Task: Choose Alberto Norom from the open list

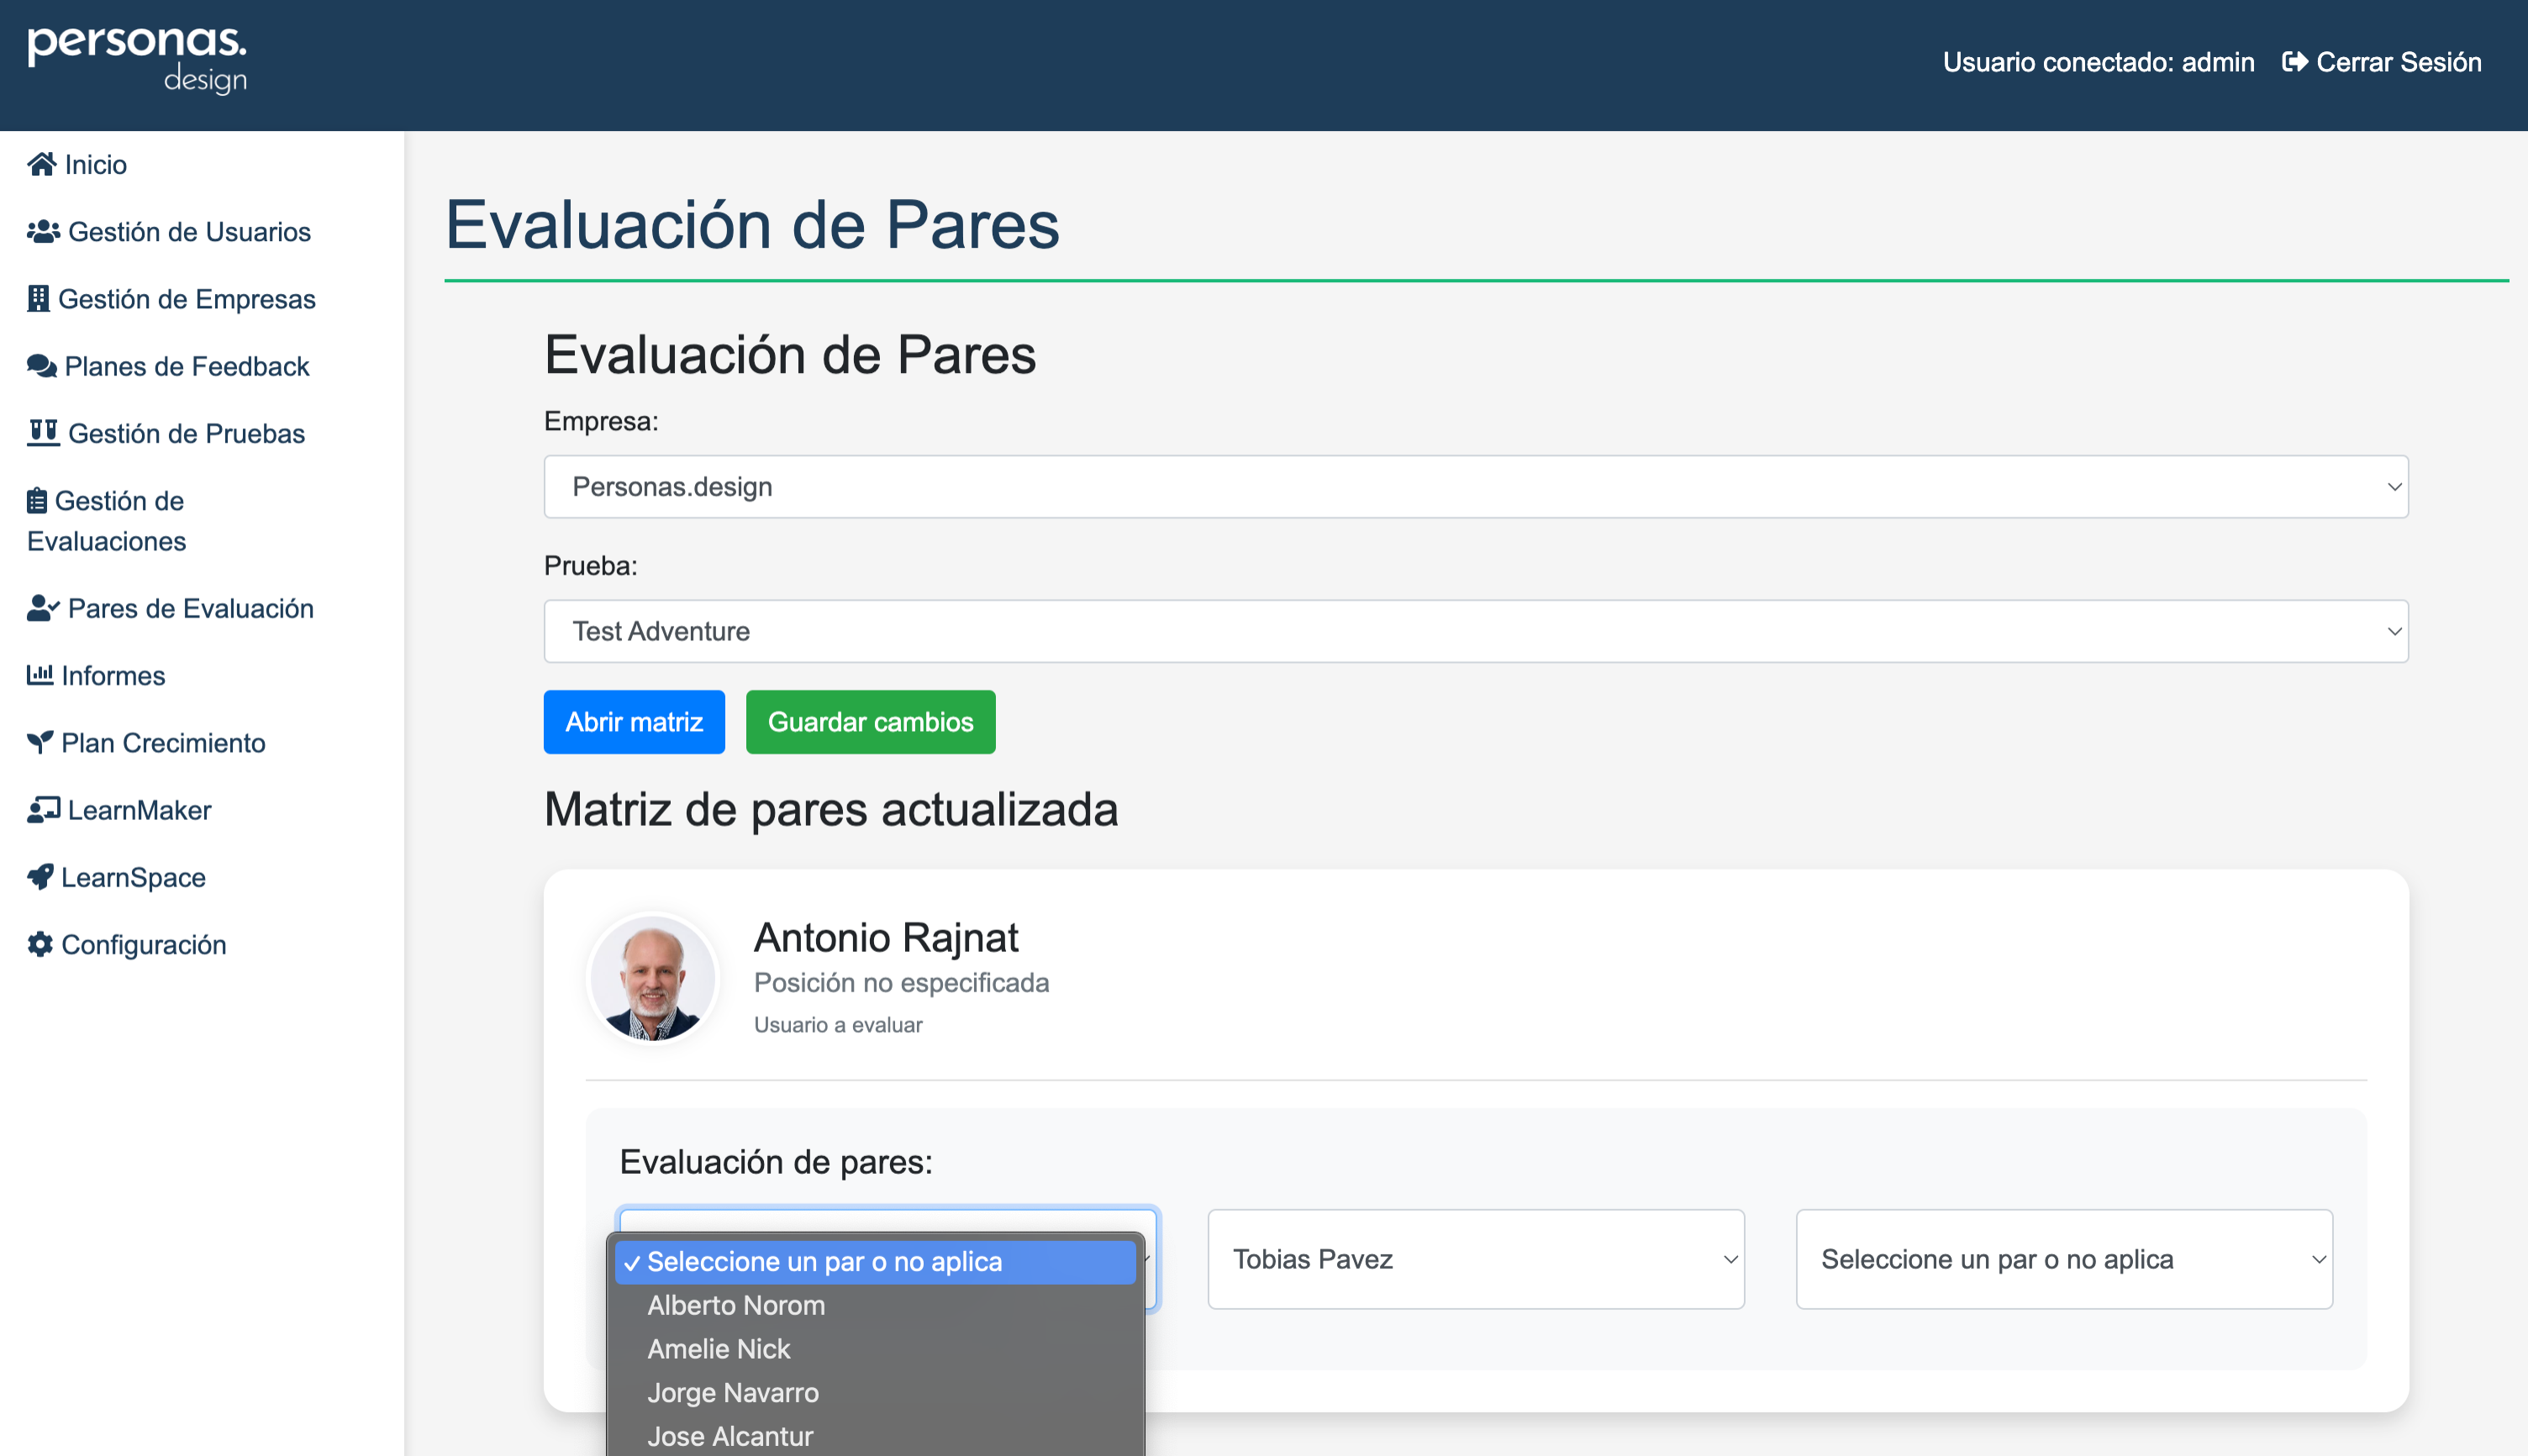Action: tap(736, 1305)
